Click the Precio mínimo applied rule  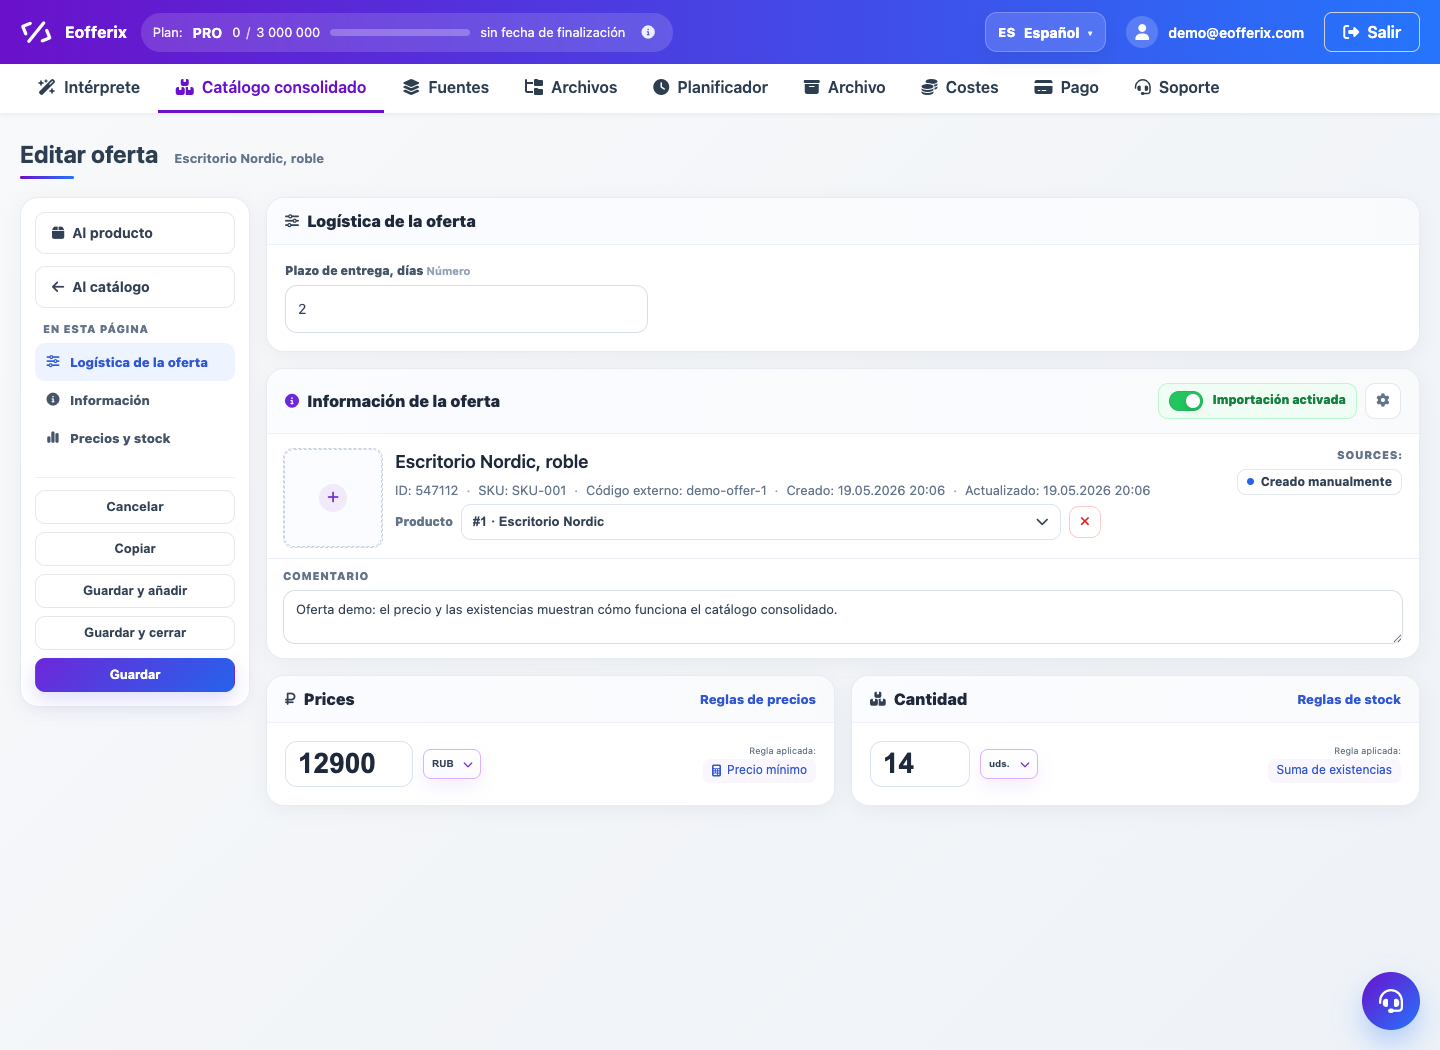759,770
